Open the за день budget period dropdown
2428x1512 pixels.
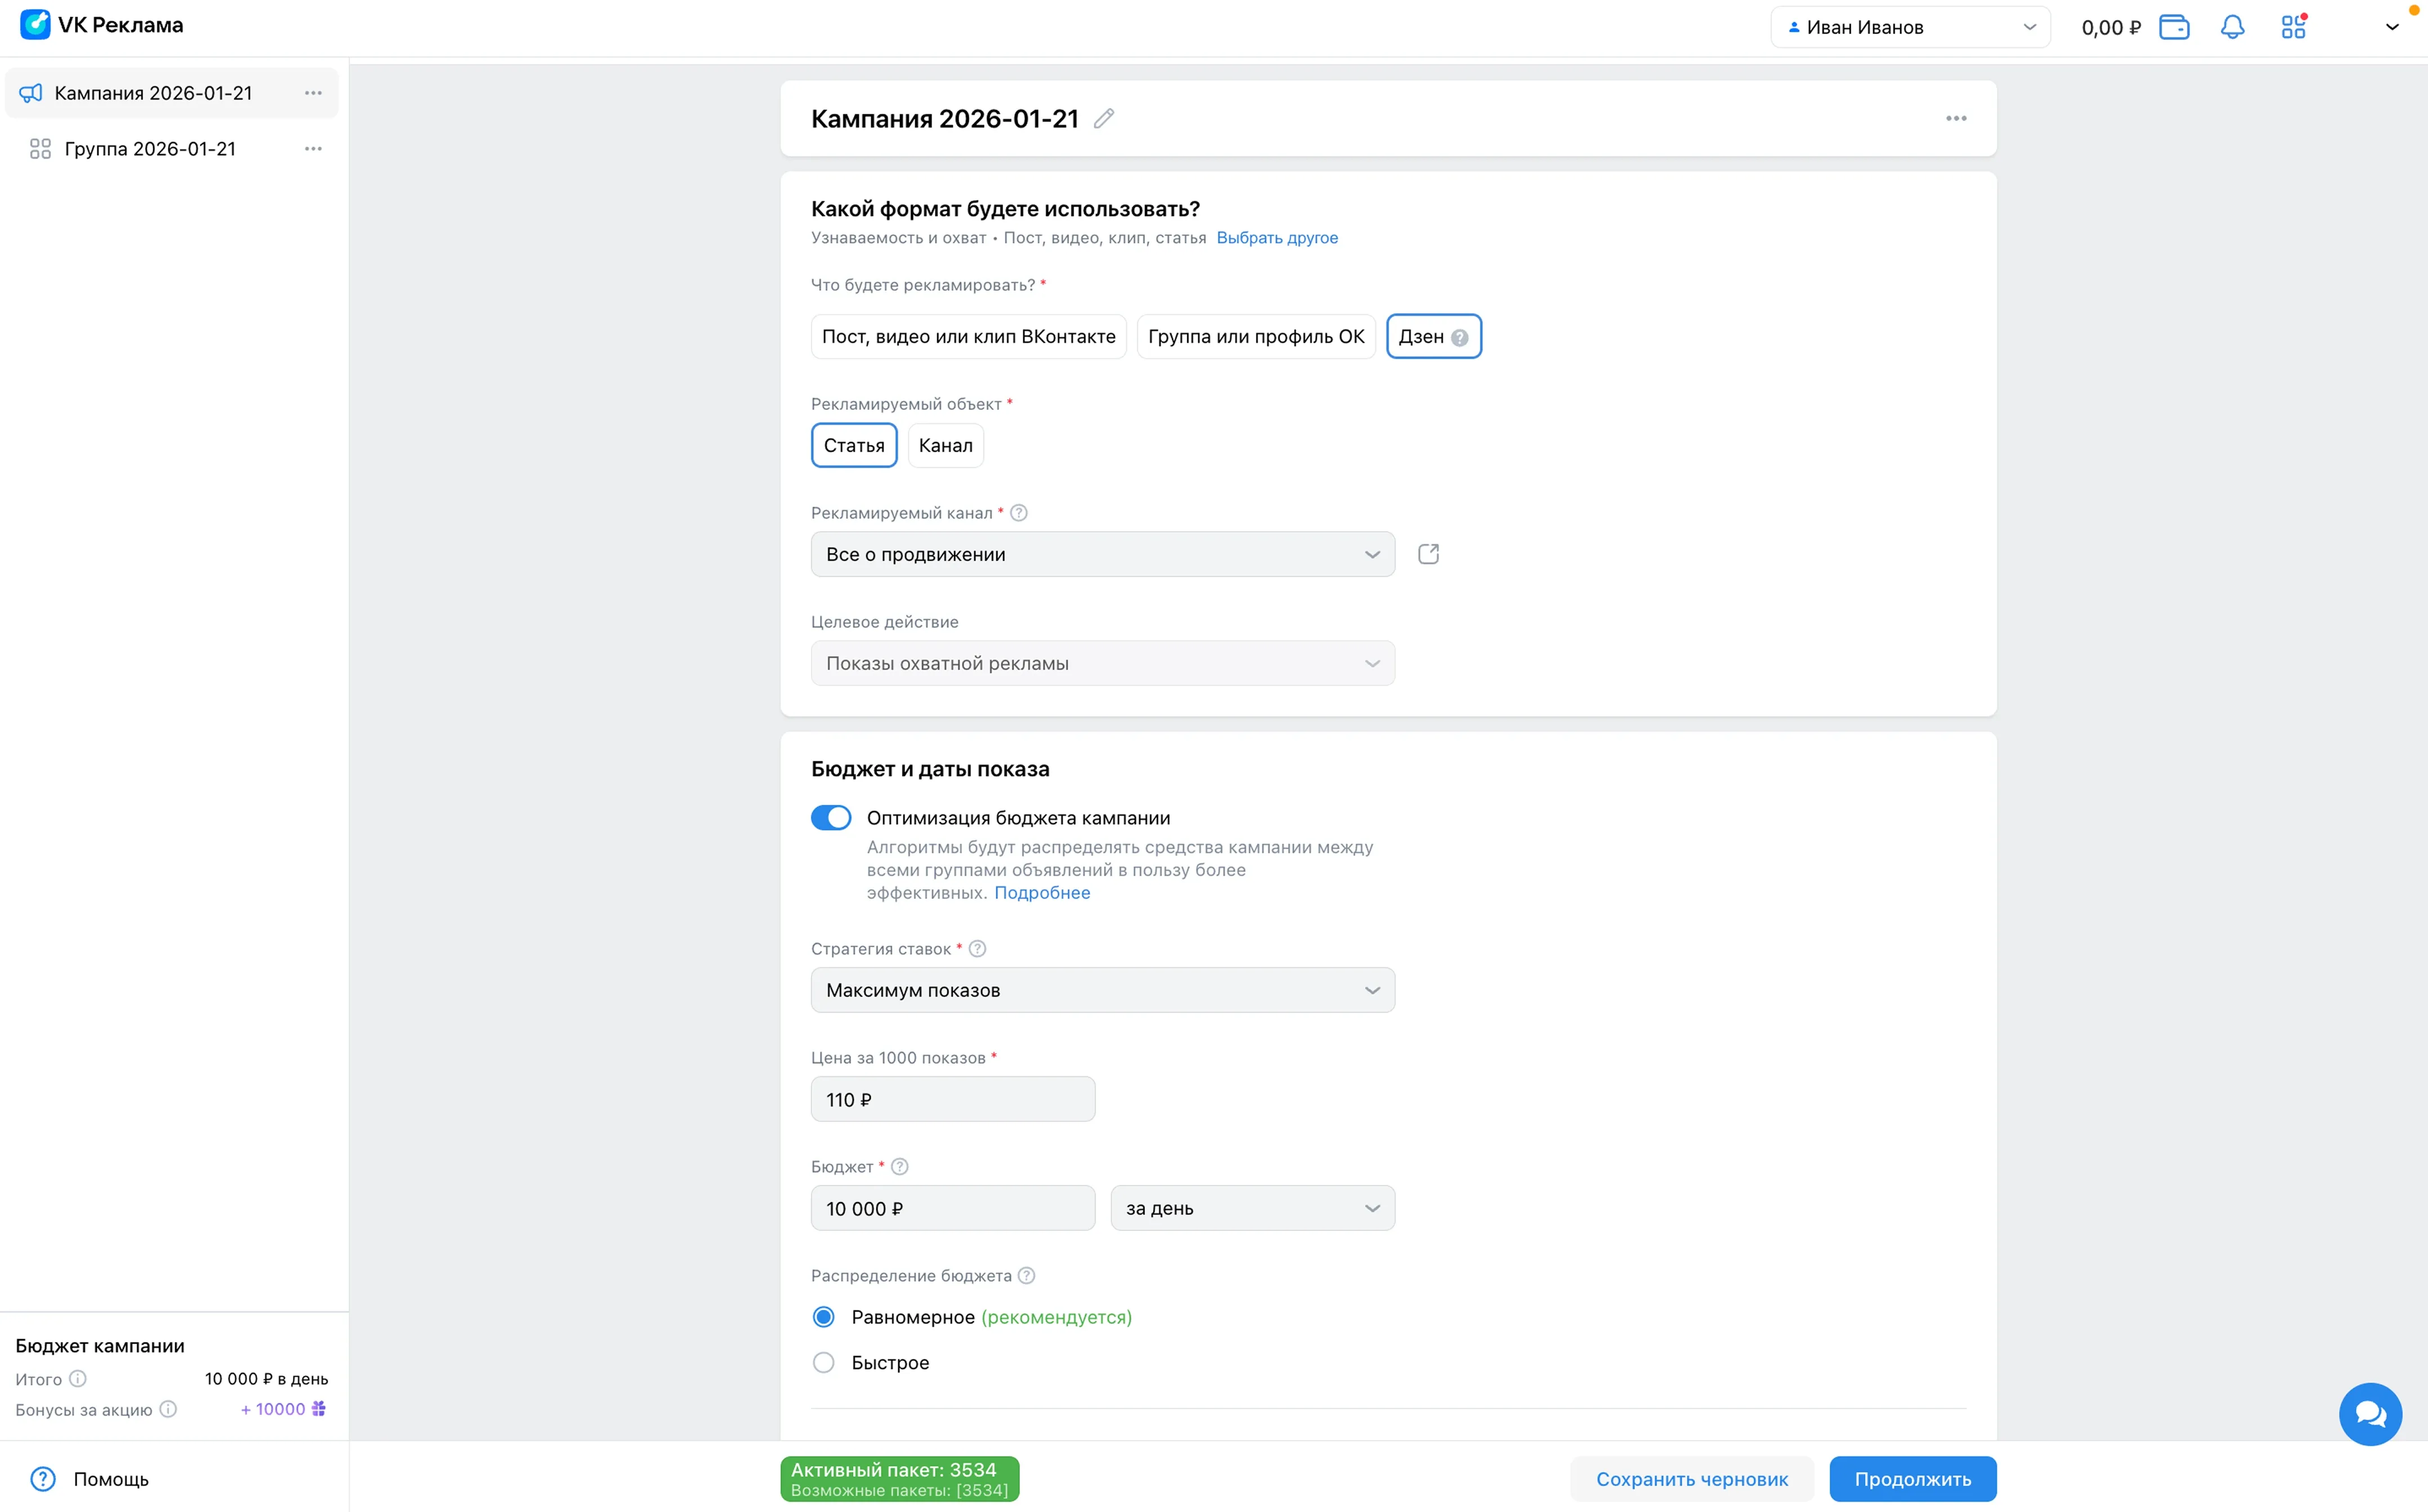(1252, 1208)
